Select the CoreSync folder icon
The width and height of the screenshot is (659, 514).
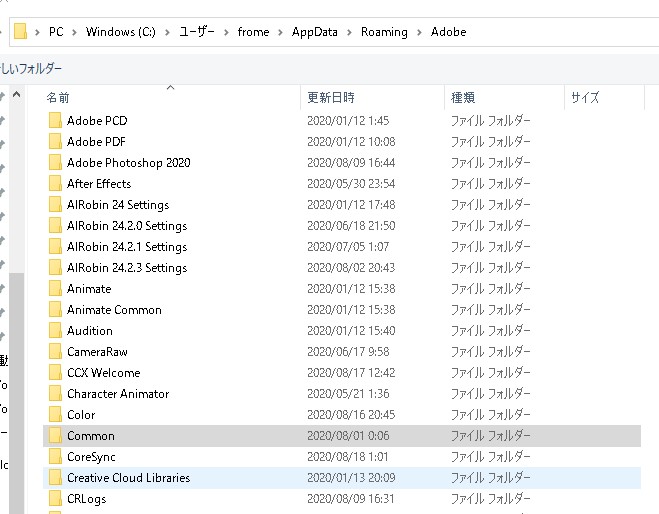pyautogui.click(x=55, y=457)
